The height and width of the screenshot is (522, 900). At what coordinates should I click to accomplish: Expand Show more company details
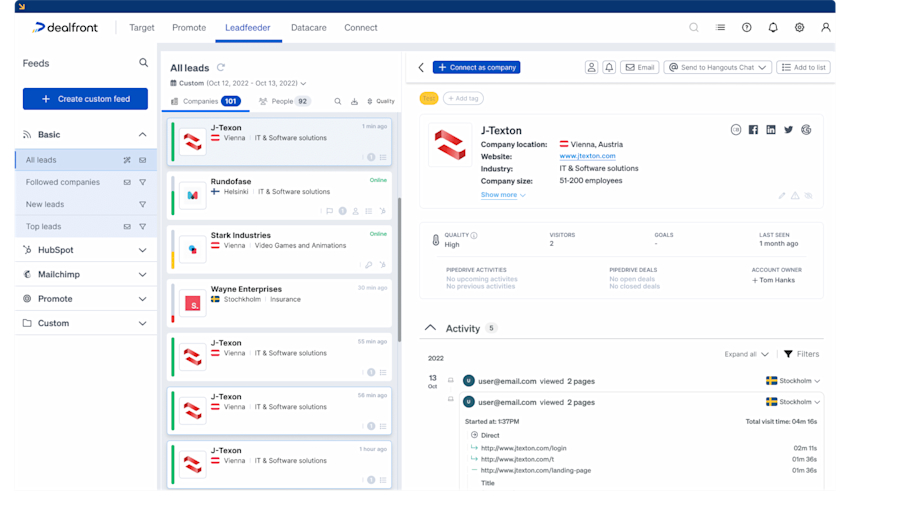tap(503, 195)
